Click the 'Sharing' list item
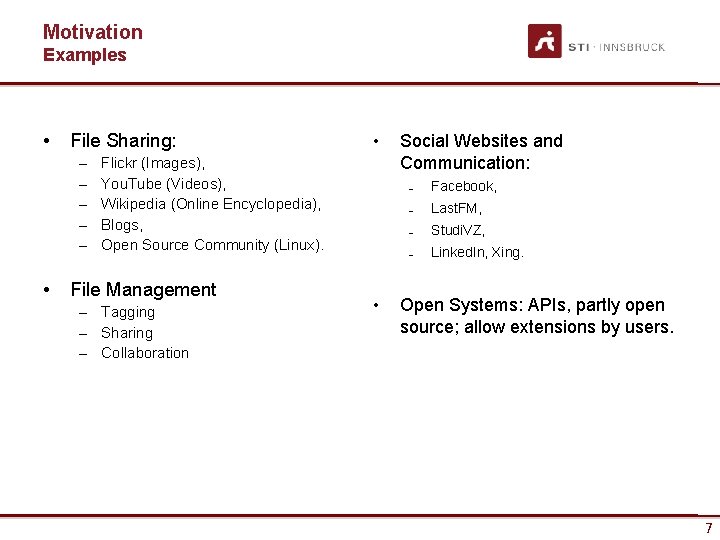720x540 pixels. coord(127,333)
